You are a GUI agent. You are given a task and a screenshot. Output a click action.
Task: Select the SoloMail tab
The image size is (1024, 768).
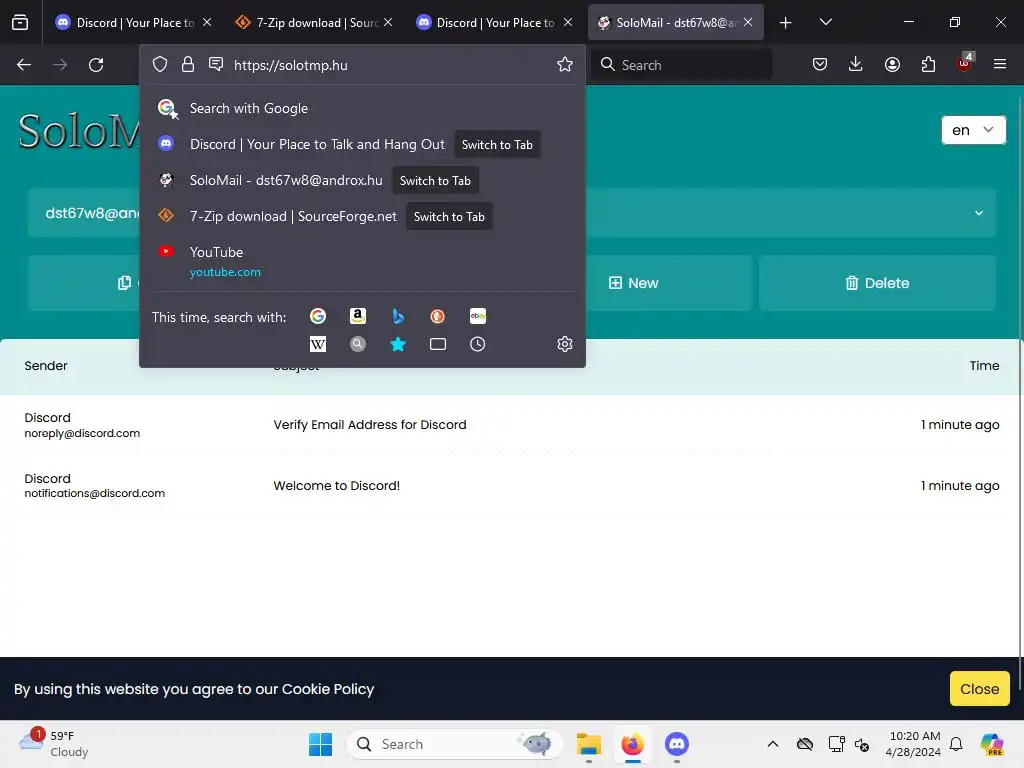[675, 22]
